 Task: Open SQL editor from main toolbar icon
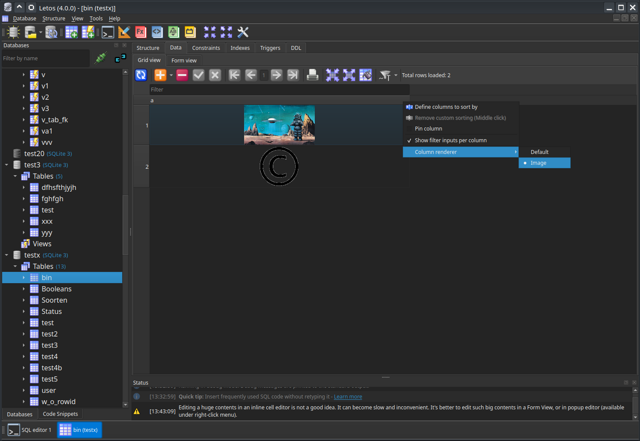point(108,32)
